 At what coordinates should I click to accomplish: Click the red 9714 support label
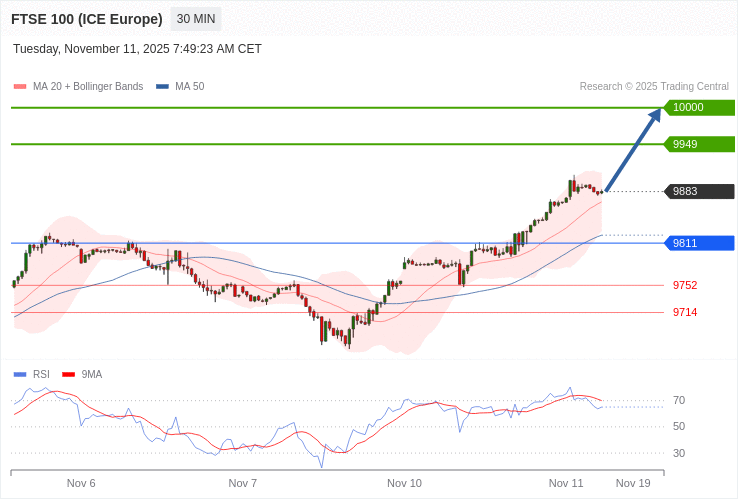pyautogui.click(x=685, y=312)
